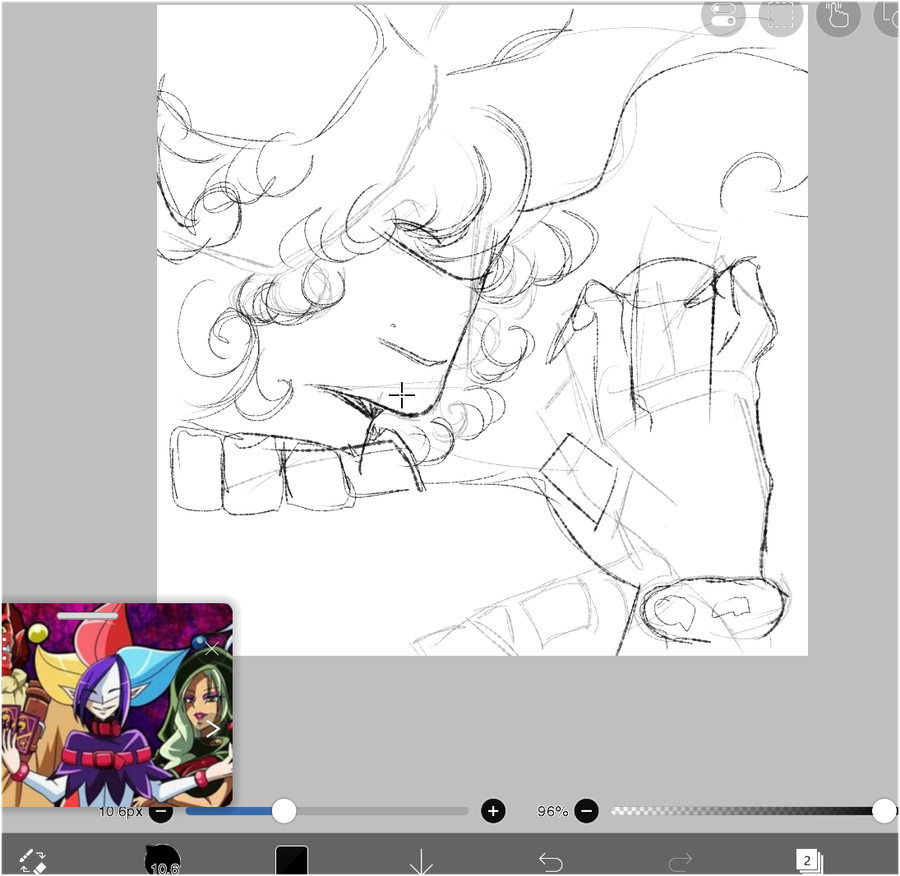The image size is (900, 876).
Task: Open the selection area tool
Action: point(781,15)
